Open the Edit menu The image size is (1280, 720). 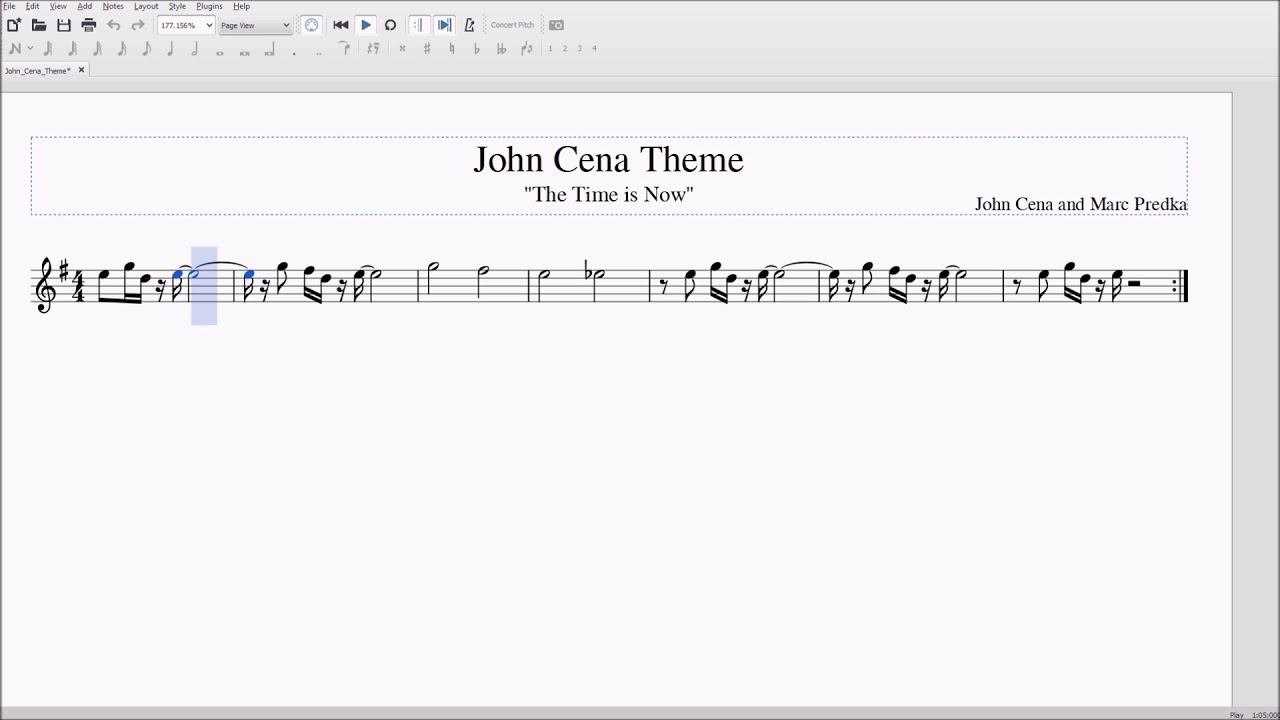[x=33, y=6]
